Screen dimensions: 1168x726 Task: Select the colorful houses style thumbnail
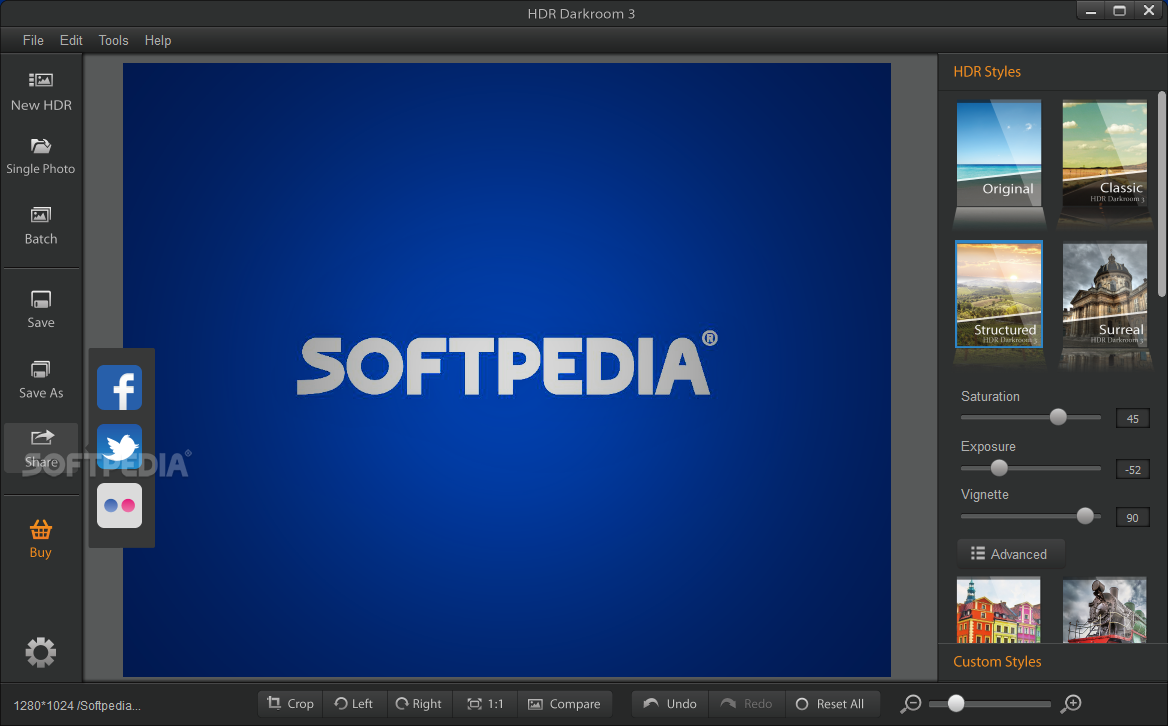(999, 611)
